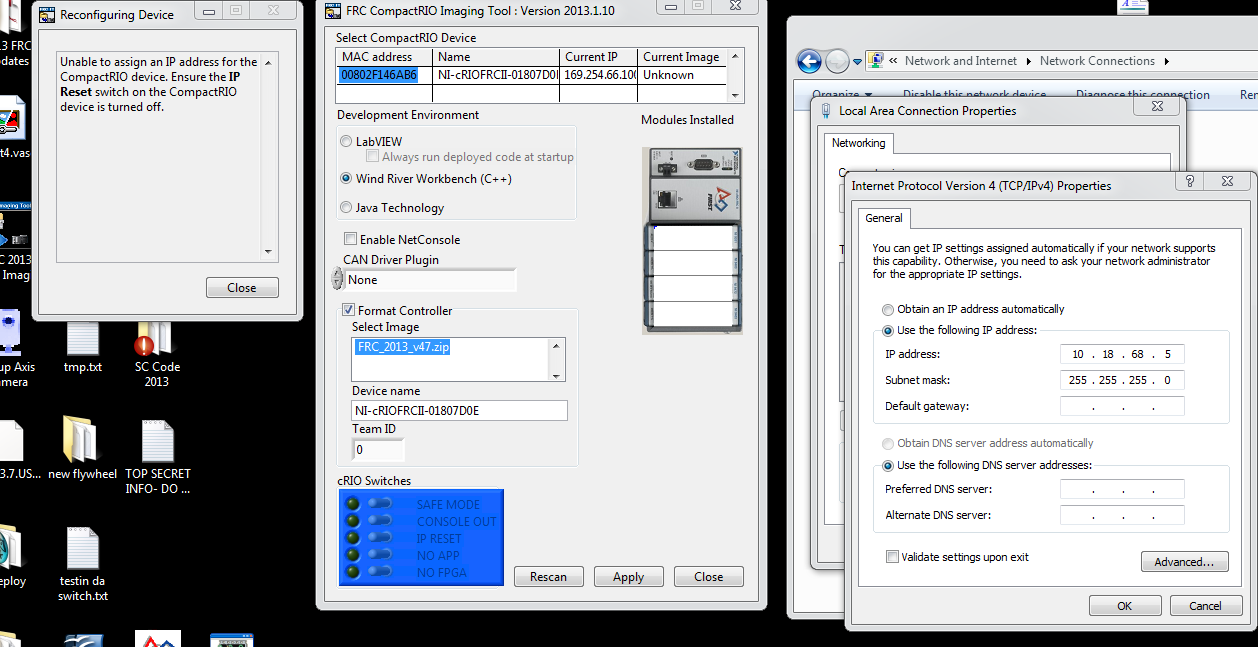
Task: Select the LabVIEW development environment
Action: point(347,142)
